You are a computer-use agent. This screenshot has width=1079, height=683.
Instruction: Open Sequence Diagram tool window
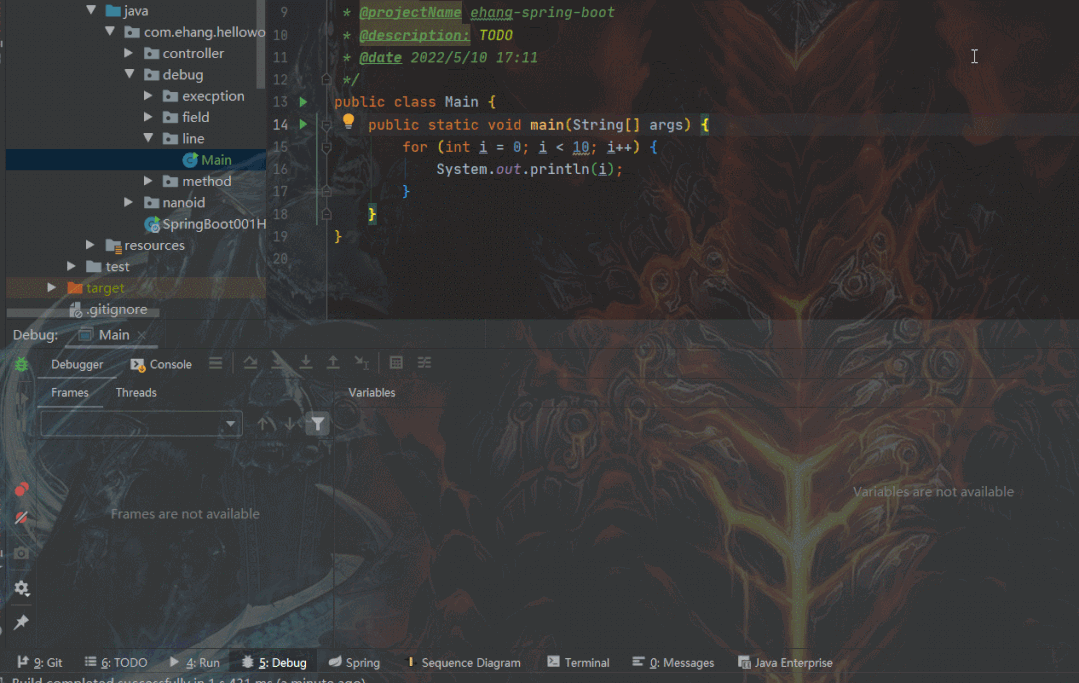pos(464,662)
